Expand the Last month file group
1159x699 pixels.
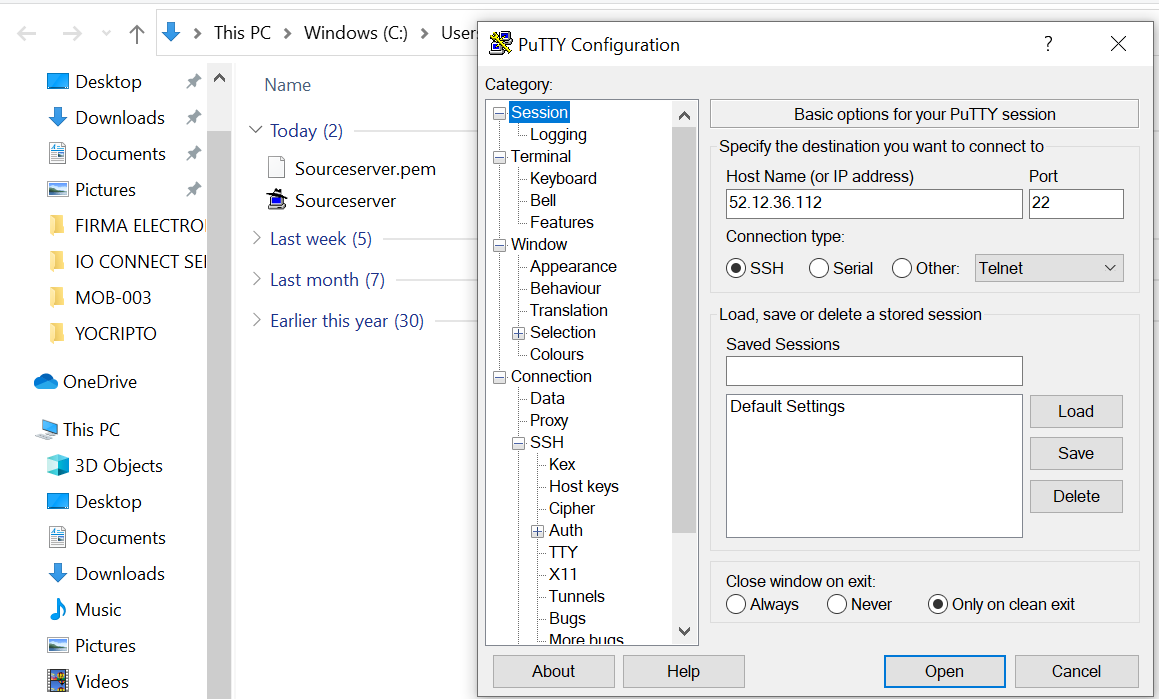coord(256,279)
